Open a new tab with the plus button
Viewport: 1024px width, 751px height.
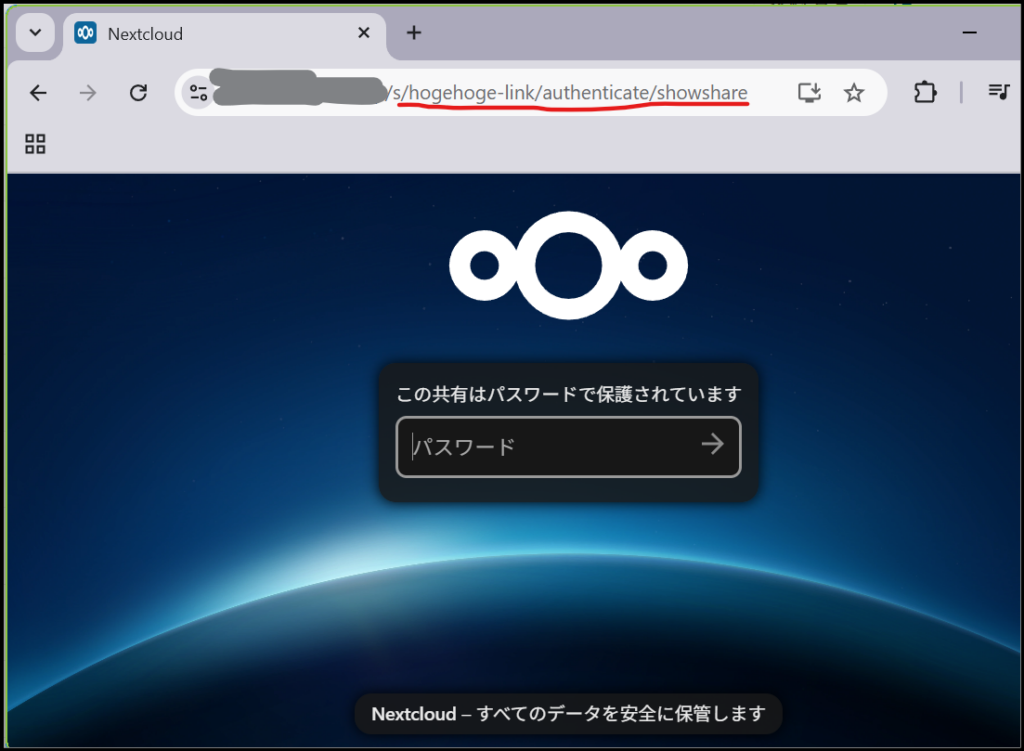[414, 33]
